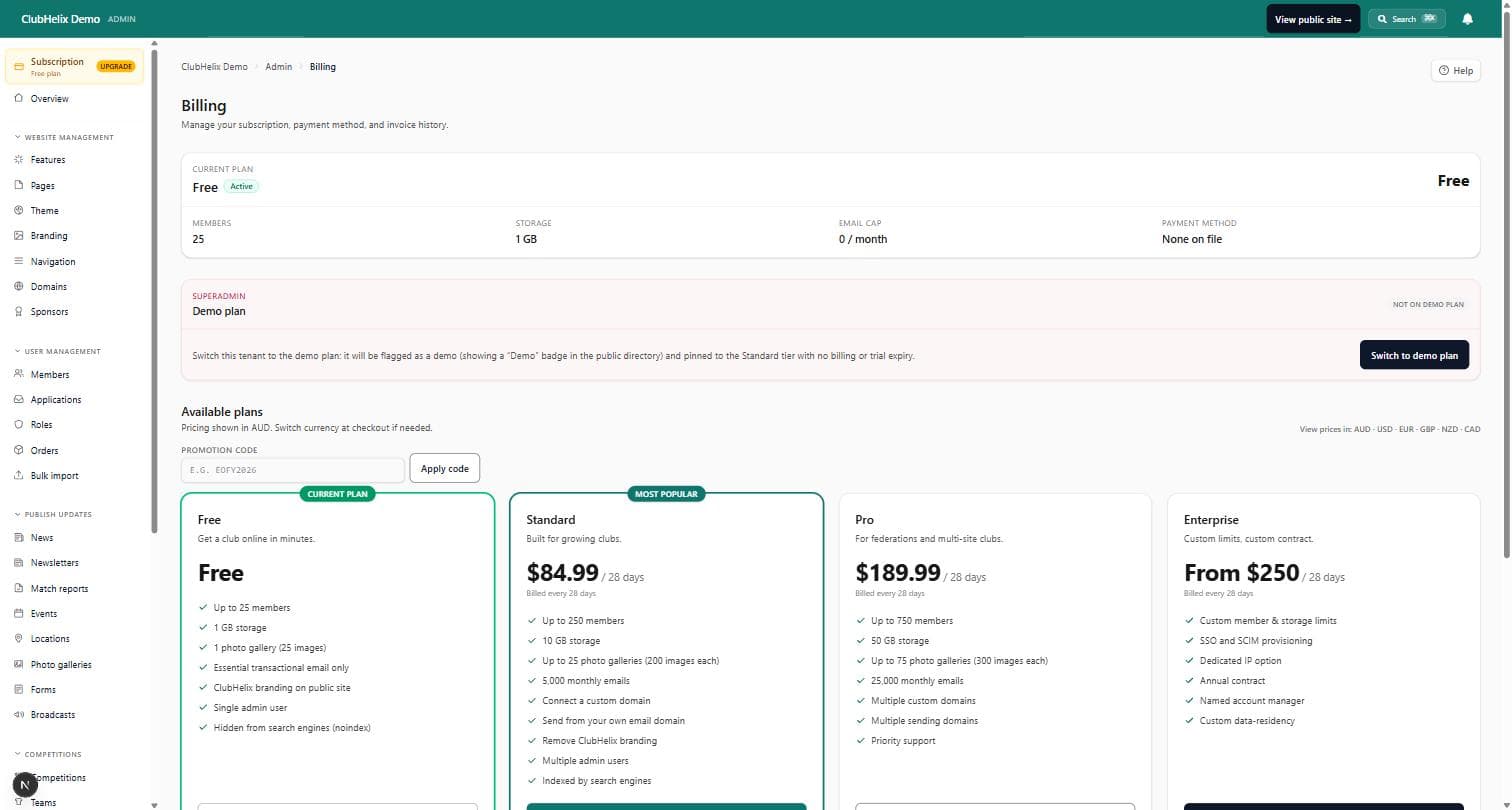View prices in GBP

pos(1429,429)
